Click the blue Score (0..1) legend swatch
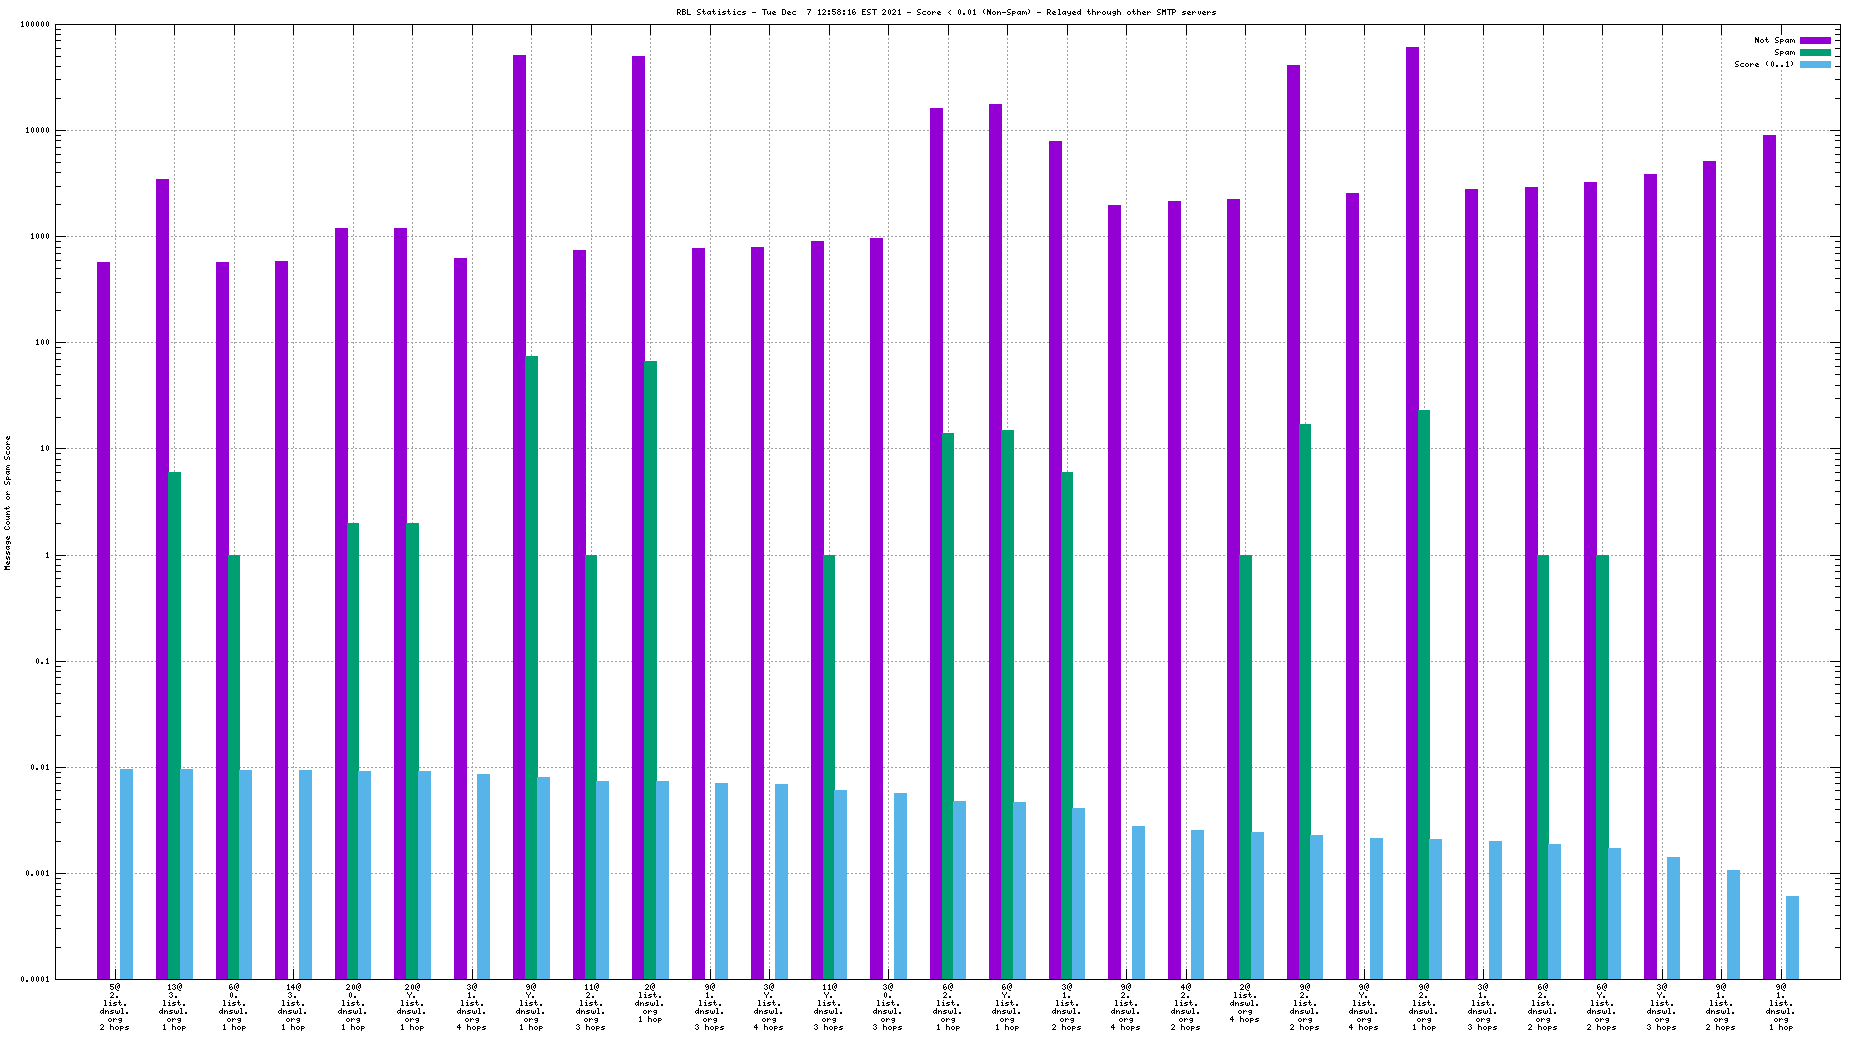The height and width of the screenshot is (1044, 1856). point(1815,64)
